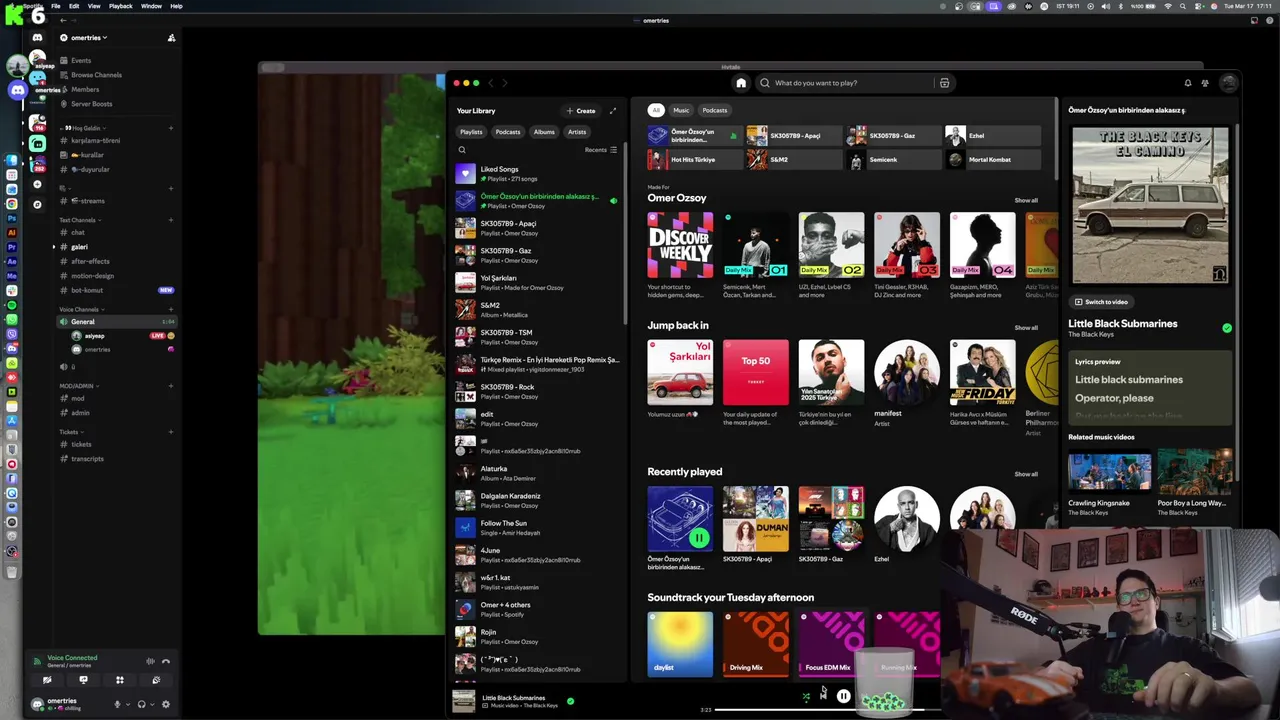
Task: Open Recents sort options in Your Library
Action: click(x=601, y=150)
